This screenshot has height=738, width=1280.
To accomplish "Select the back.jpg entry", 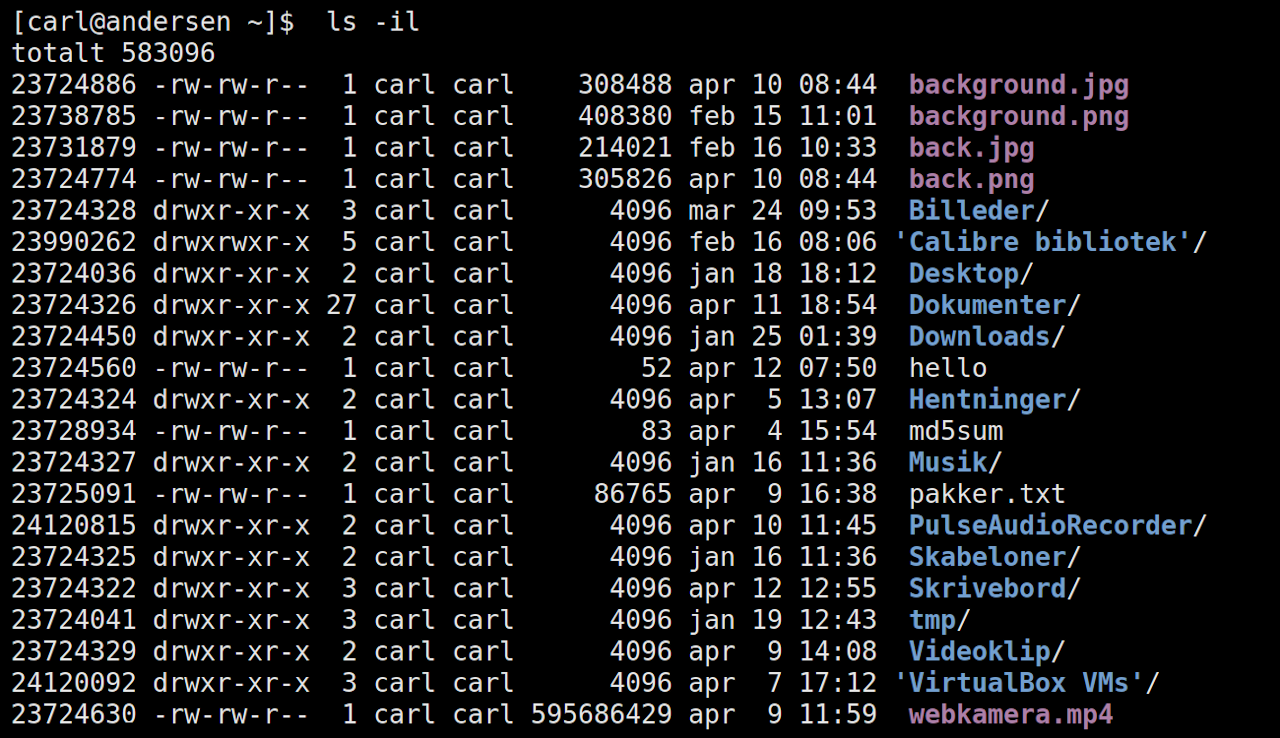I will [x=971, y=148].
